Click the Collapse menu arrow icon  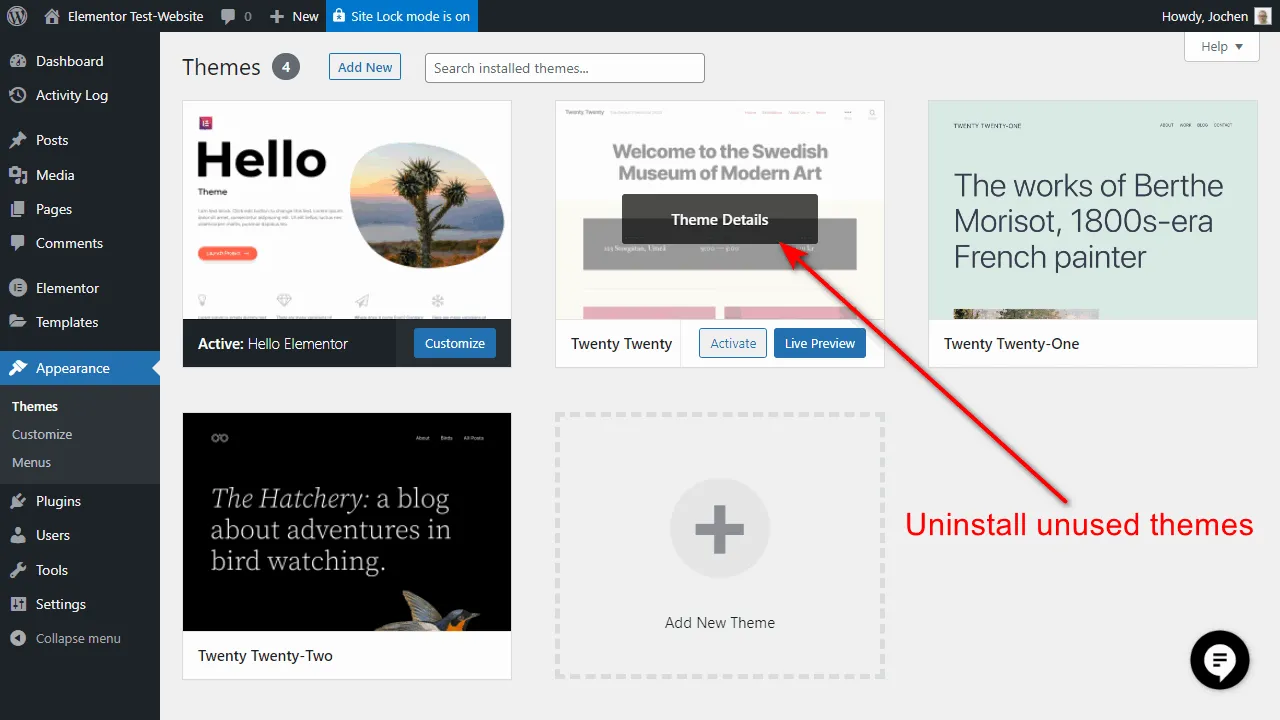(18, 638)
